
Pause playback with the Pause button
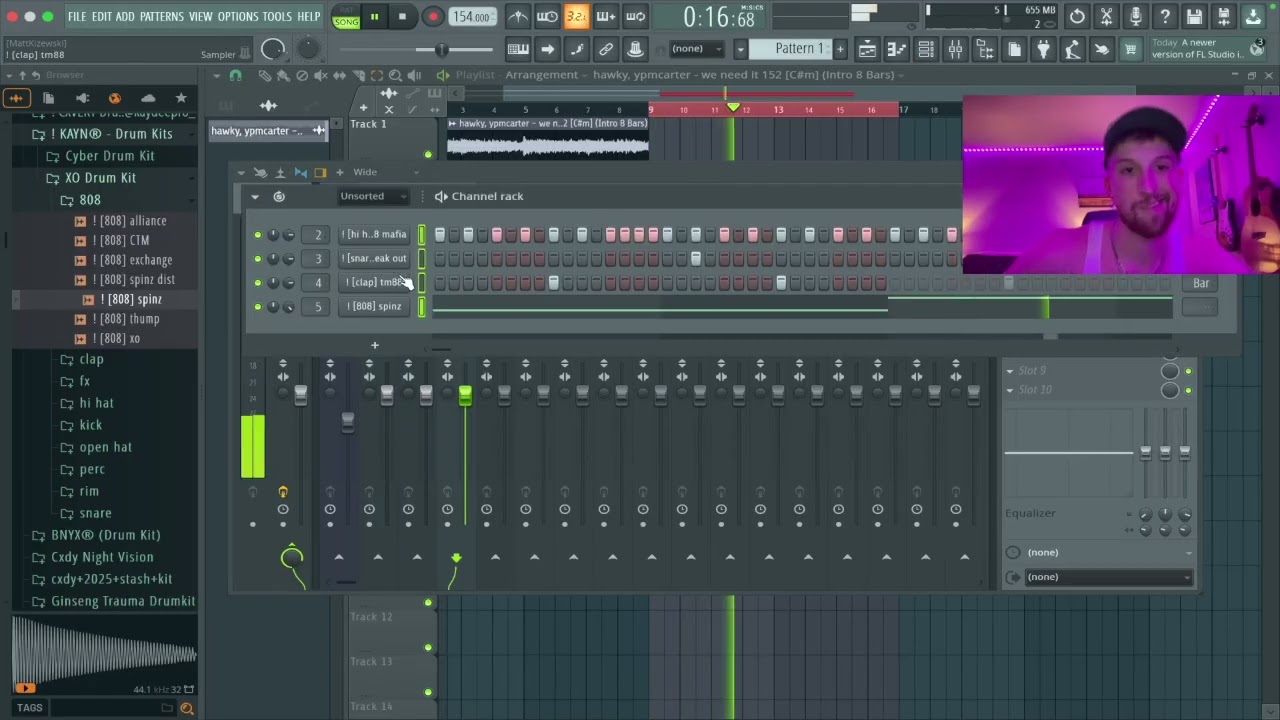374,16
